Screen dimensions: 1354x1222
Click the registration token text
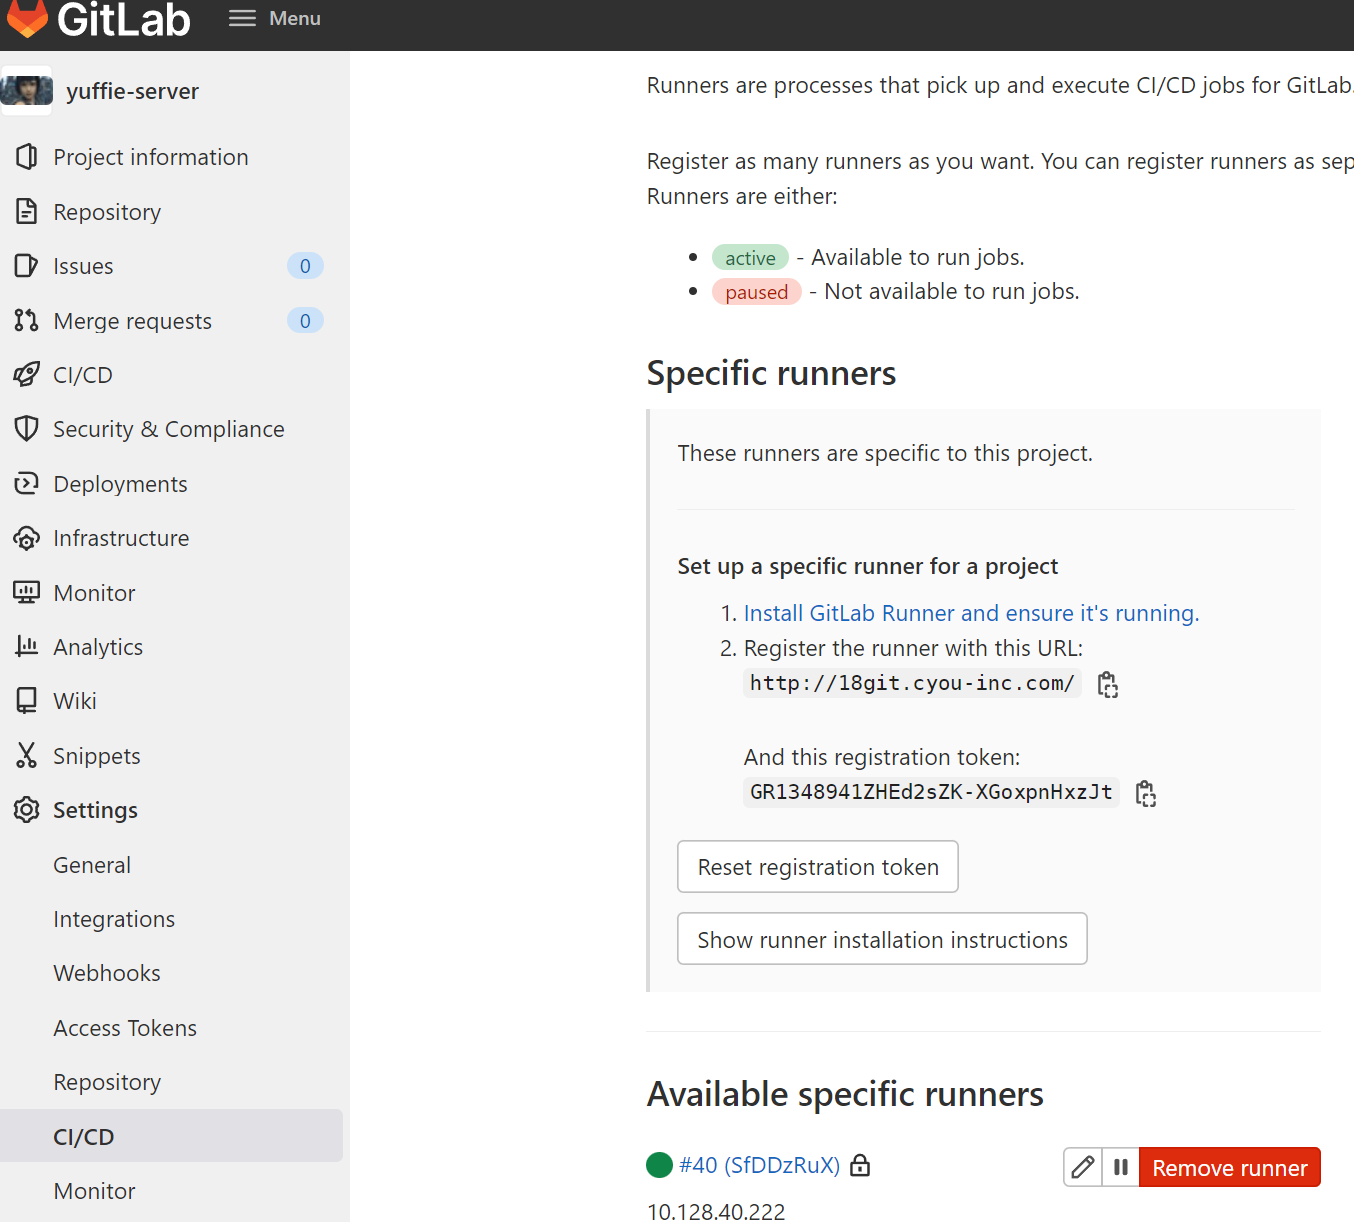click(931, 792)
